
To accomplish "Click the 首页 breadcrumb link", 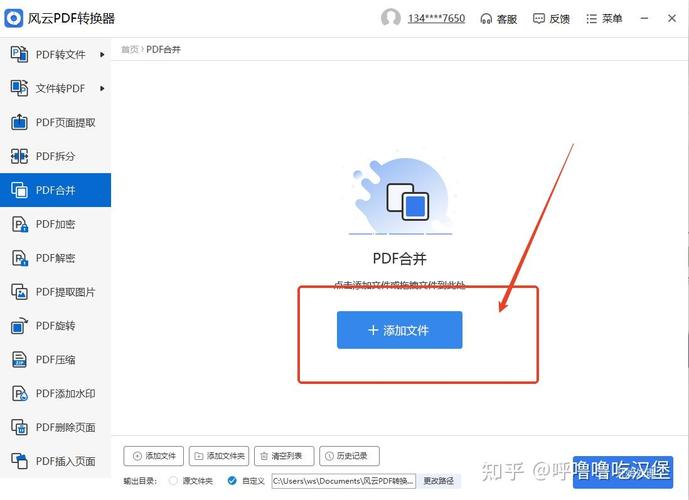I will pos(129,49).
